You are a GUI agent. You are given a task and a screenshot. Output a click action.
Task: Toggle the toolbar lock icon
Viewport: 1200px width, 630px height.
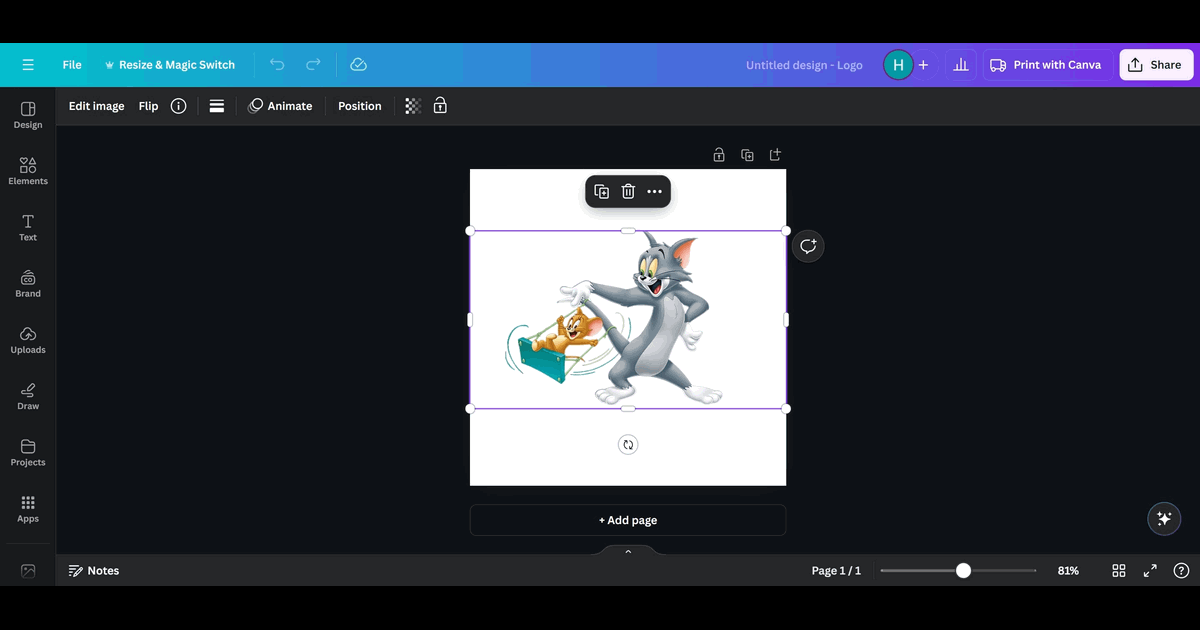point(440,106)
